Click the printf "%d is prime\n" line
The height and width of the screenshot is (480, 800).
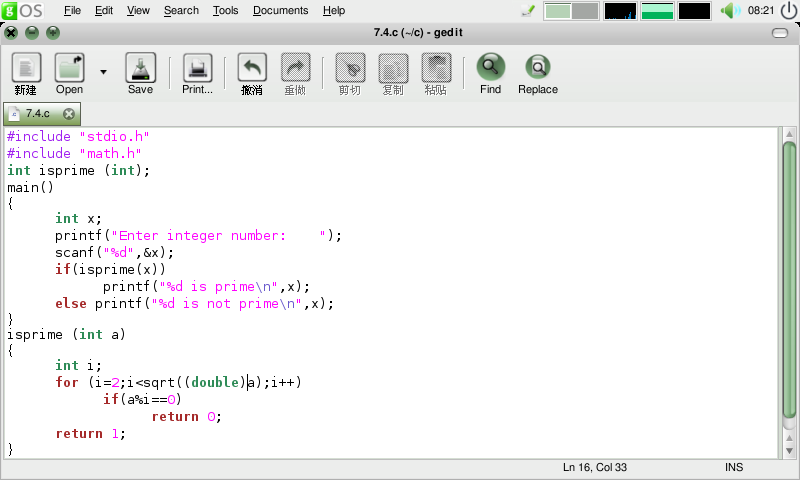[x=206, y=287]
